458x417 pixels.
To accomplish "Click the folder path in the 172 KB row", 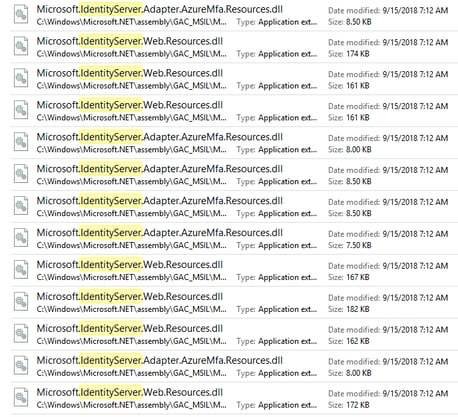I will 132,406.
